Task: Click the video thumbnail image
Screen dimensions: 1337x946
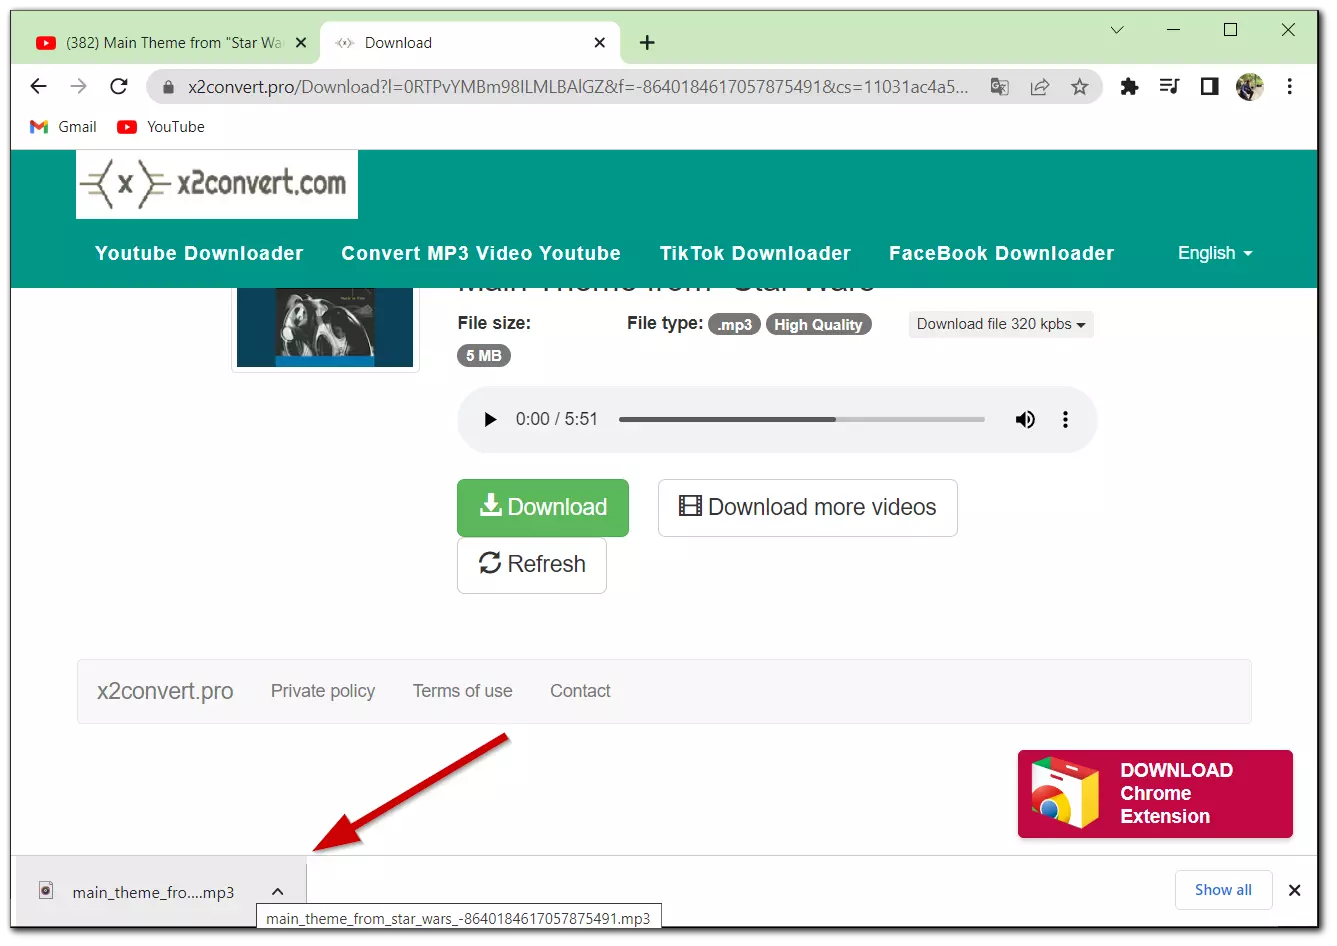Action: pos(325,327)
